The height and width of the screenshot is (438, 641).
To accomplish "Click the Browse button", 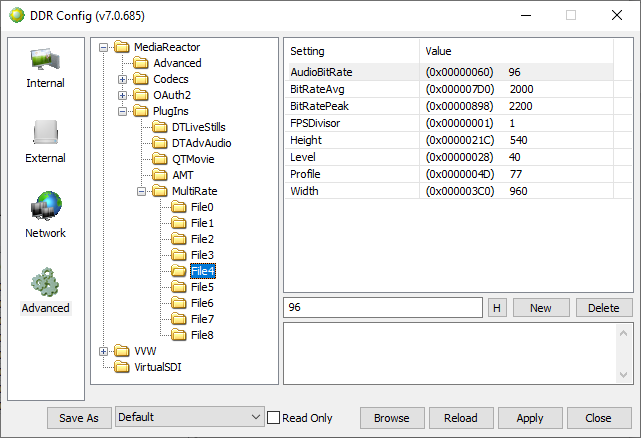I will pyautogui.click(x=392, y=418).
